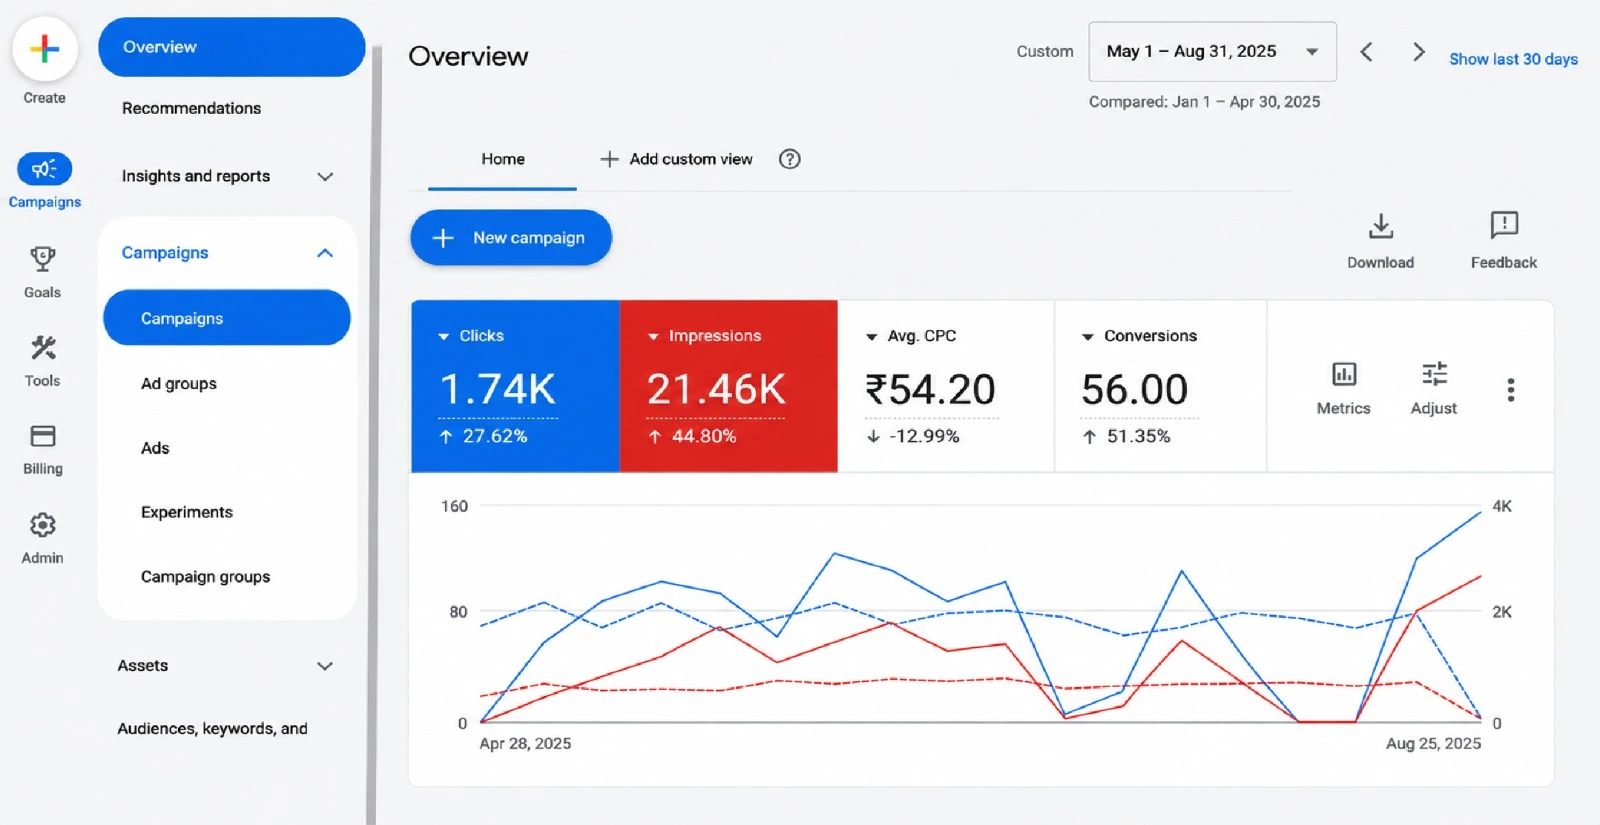The width and height of the screenshot is (1600, 825).
Task: Open Admin gear icon in sidebar
Action: (42, 525)
